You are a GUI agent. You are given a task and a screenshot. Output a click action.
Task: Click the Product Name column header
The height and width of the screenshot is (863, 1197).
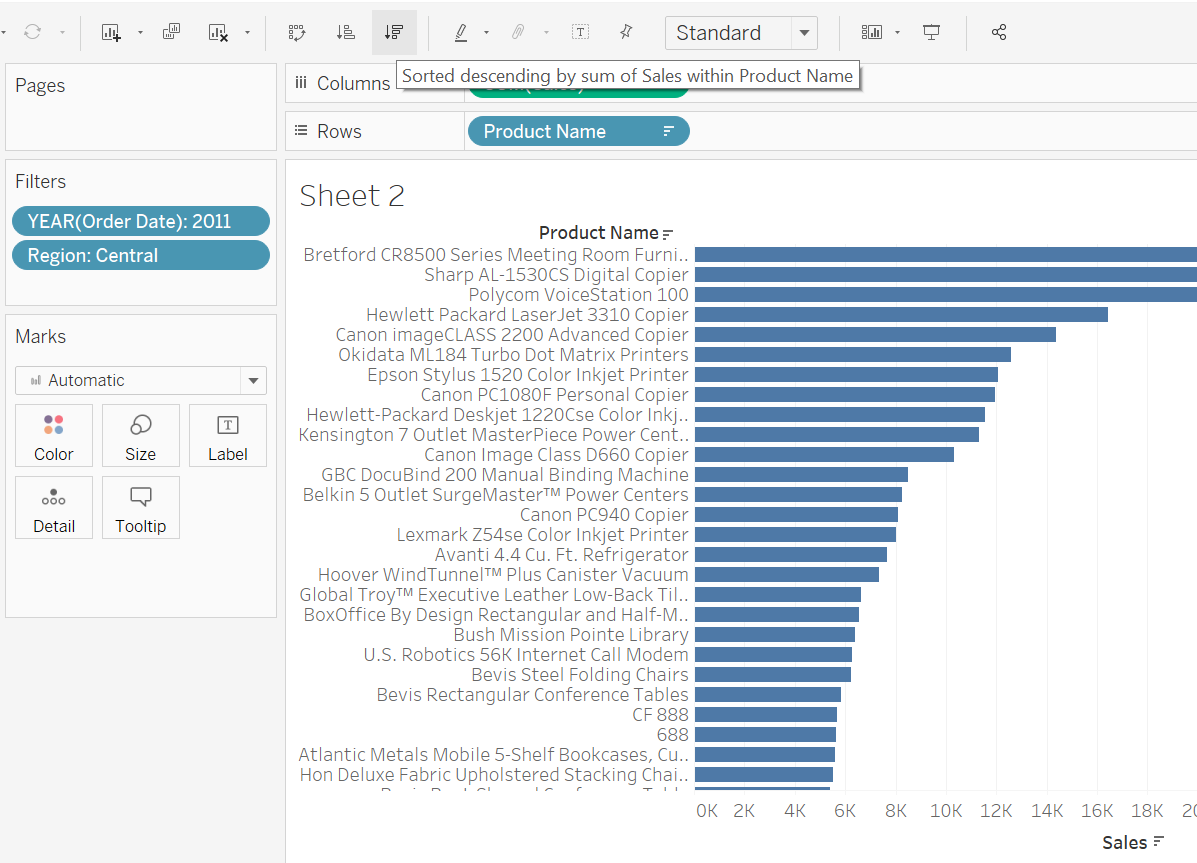598,233
